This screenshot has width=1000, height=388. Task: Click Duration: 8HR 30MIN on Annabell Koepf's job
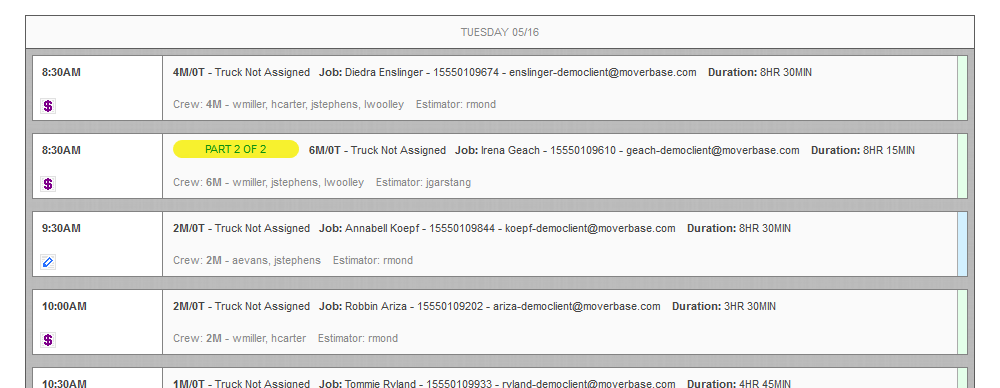coord(739,228)
